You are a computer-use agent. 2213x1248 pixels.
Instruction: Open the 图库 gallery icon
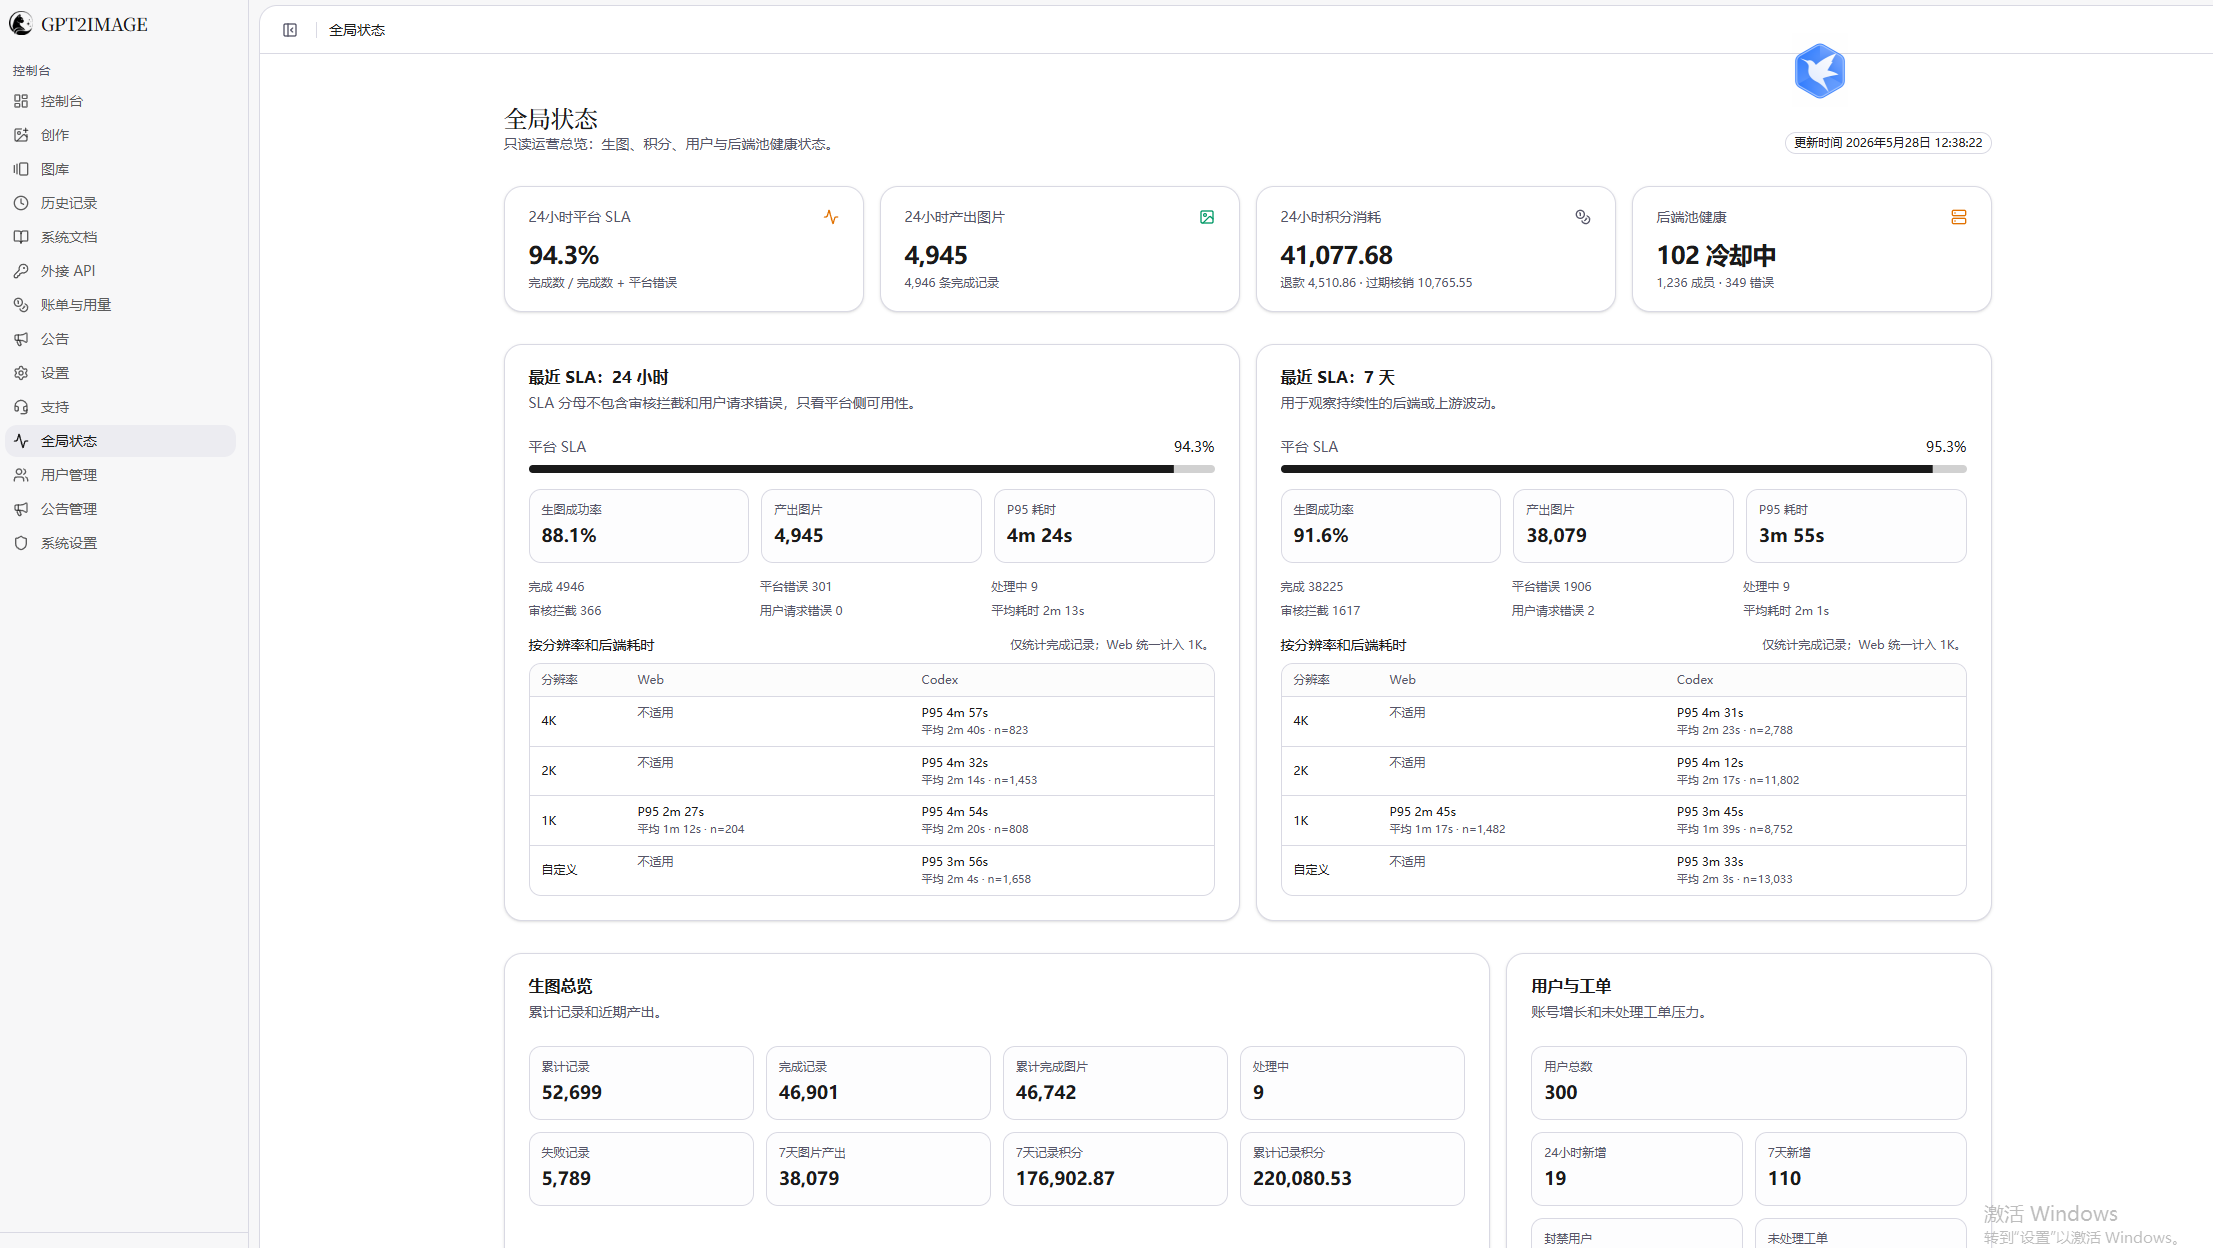[21, 169]
